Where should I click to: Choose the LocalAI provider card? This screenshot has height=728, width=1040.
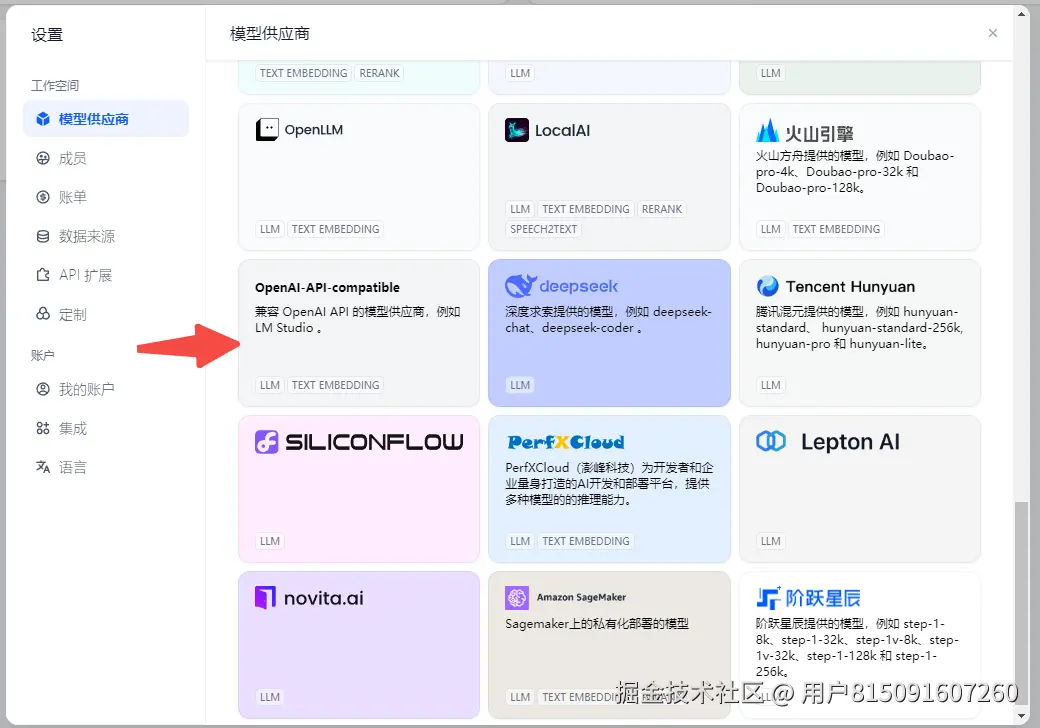click(609, 176)
